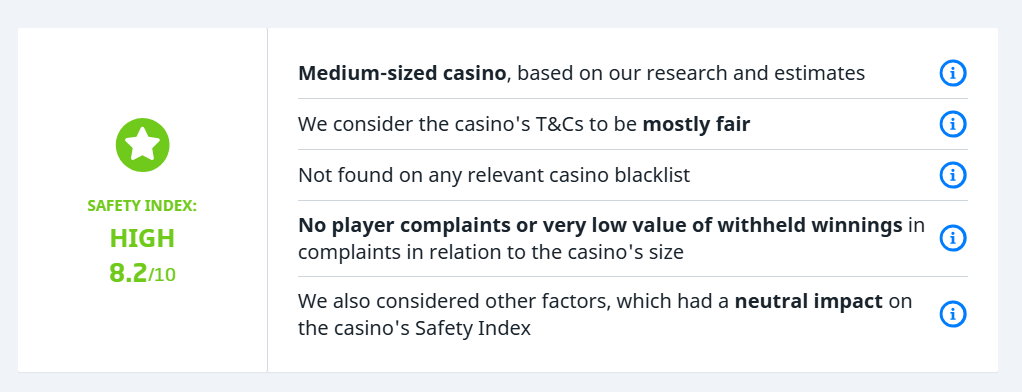1022x392 pixels.
Task: Click the HIGH safety rating text
Action: [142, 239]
